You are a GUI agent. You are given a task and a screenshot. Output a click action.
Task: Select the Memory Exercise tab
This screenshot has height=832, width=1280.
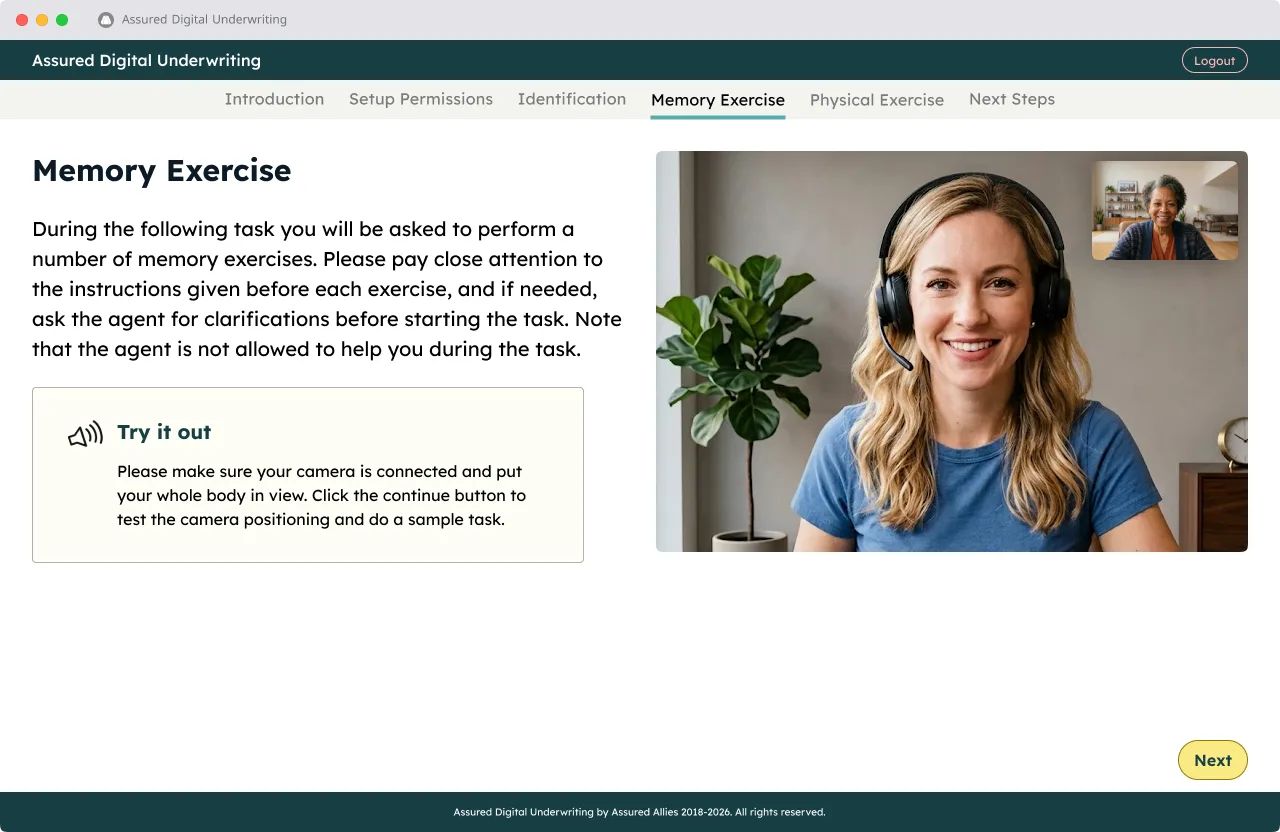click(718, 100)
